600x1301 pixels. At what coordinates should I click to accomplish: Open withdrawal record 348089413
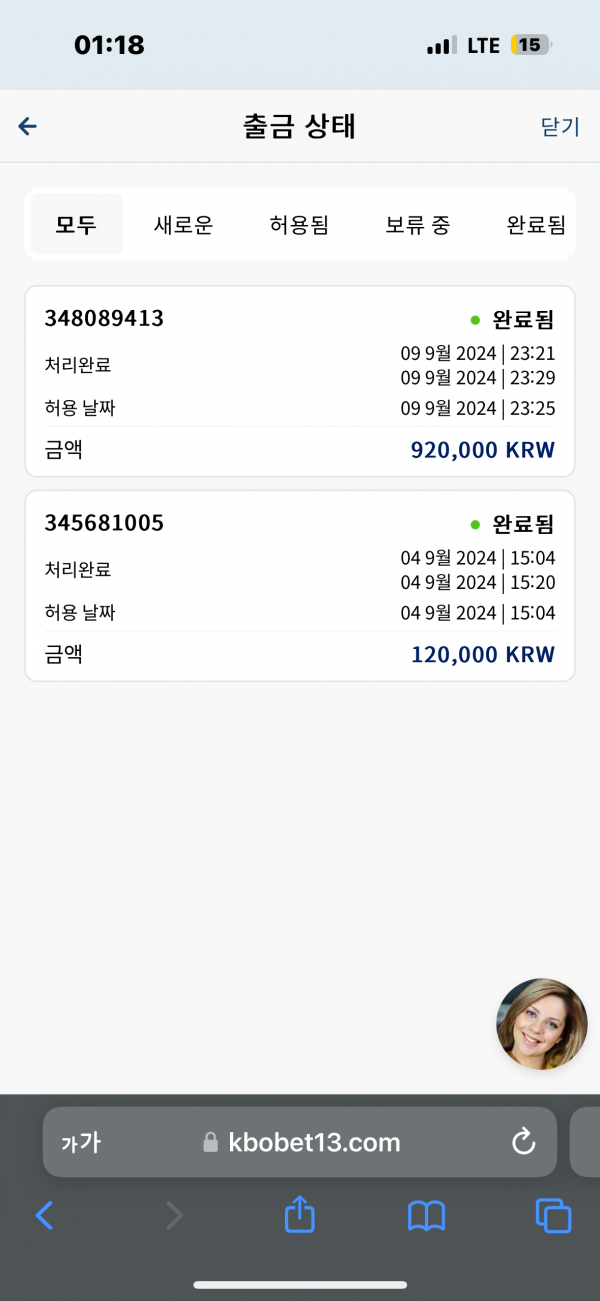tap(300, 381)
